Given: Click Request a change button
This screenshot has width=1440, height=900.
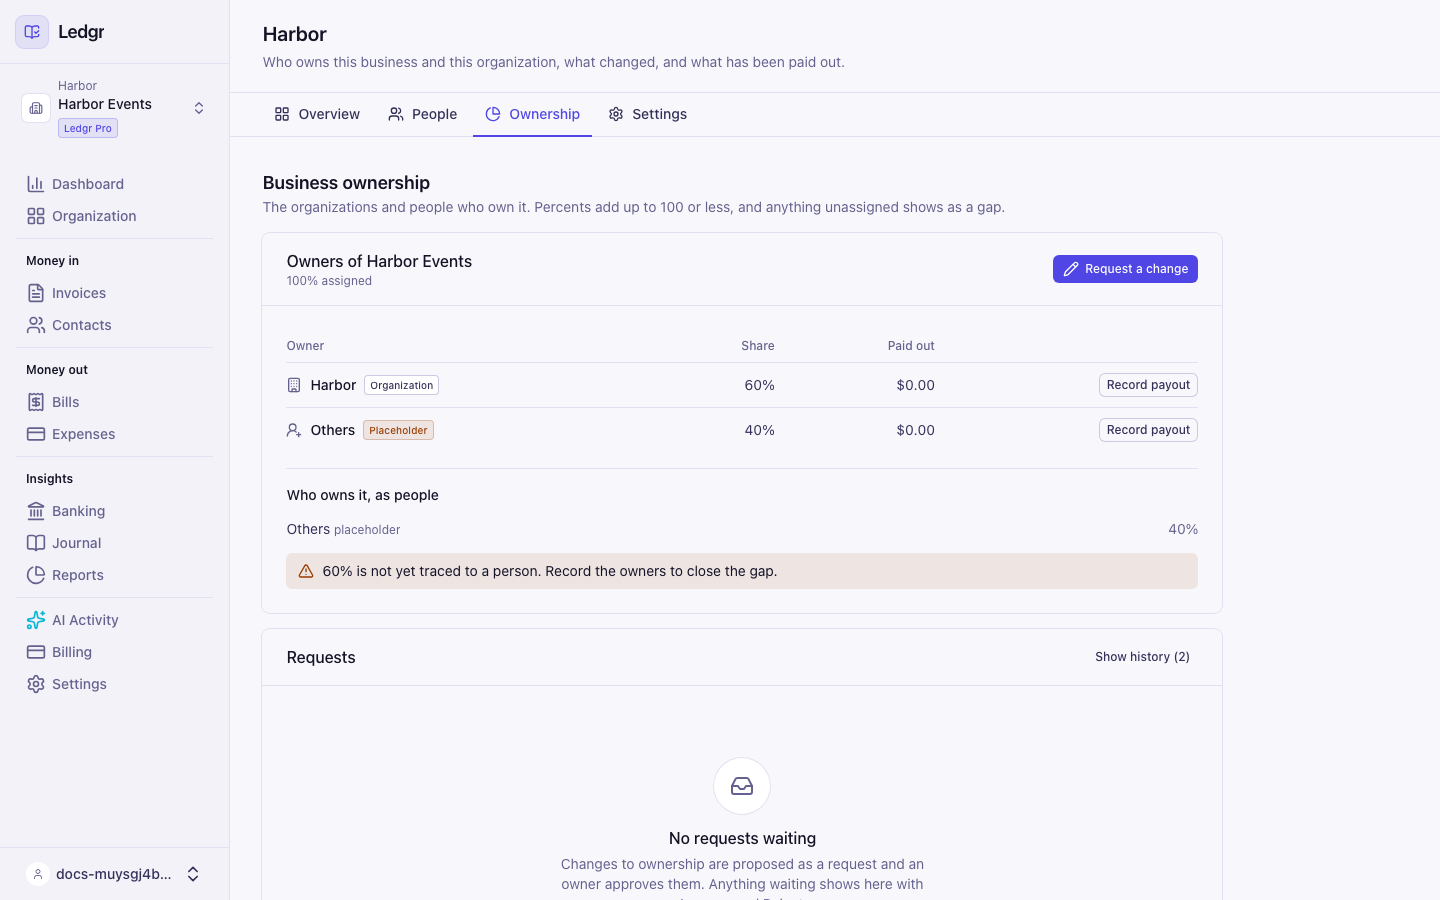Looking at the screenshot, I should (1125, 269).
